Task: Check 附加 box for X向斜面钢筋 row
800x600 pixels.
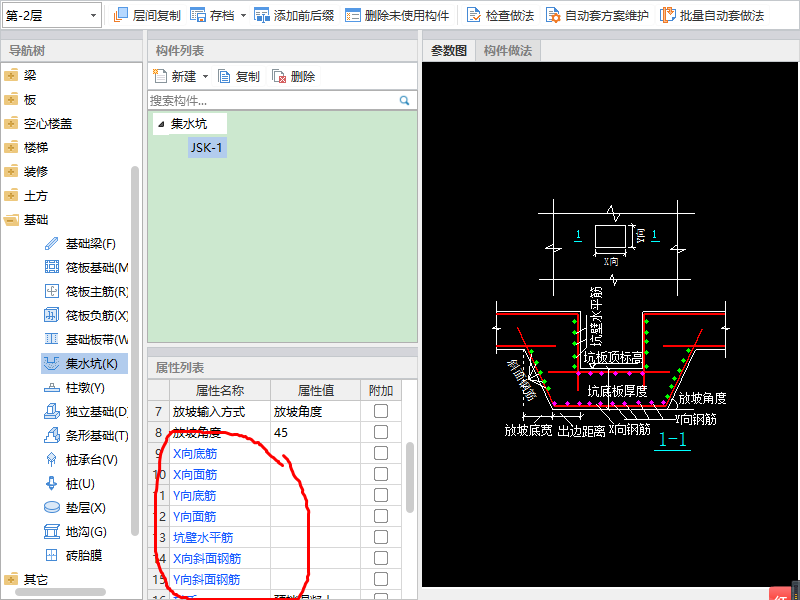Action: 381,558
